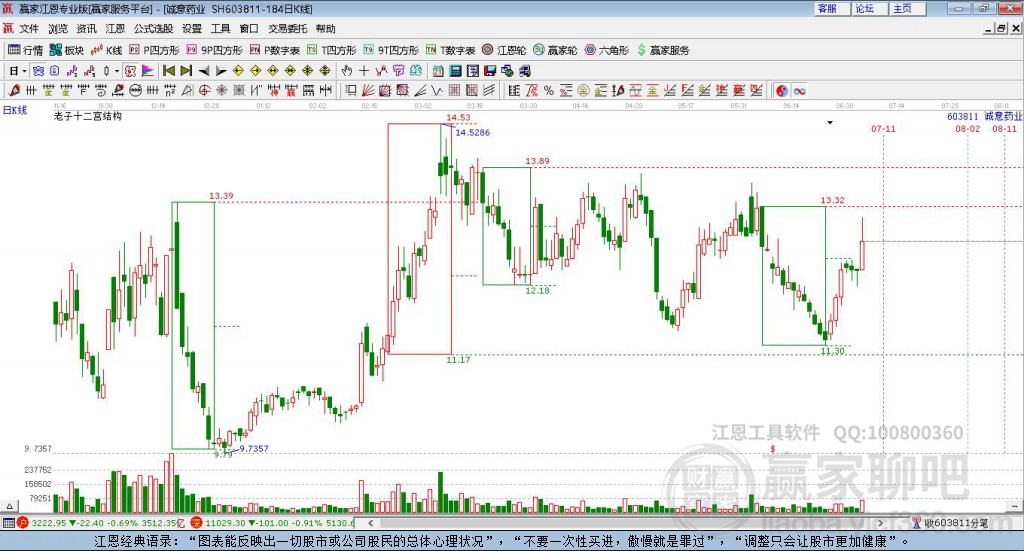Open the 公式选股 menu
This screenshot has width=1024, height=551.
[x=153, y=29]
